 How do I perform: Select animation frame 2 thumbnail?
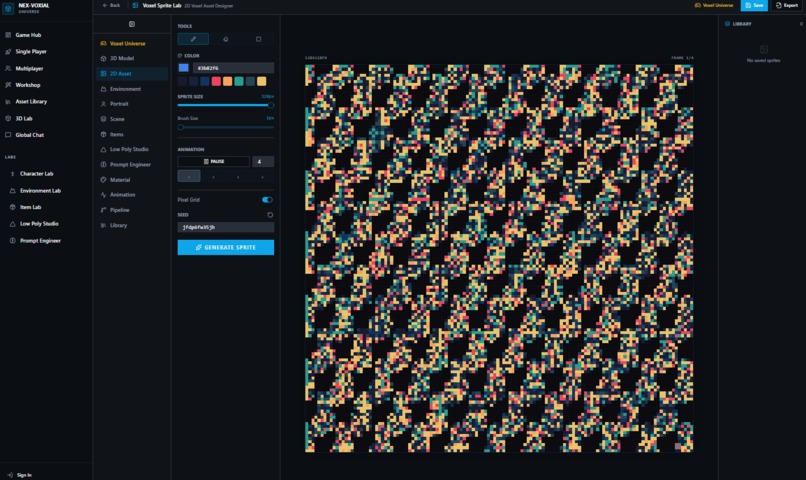pyautogui.click(x=213, y=176)
